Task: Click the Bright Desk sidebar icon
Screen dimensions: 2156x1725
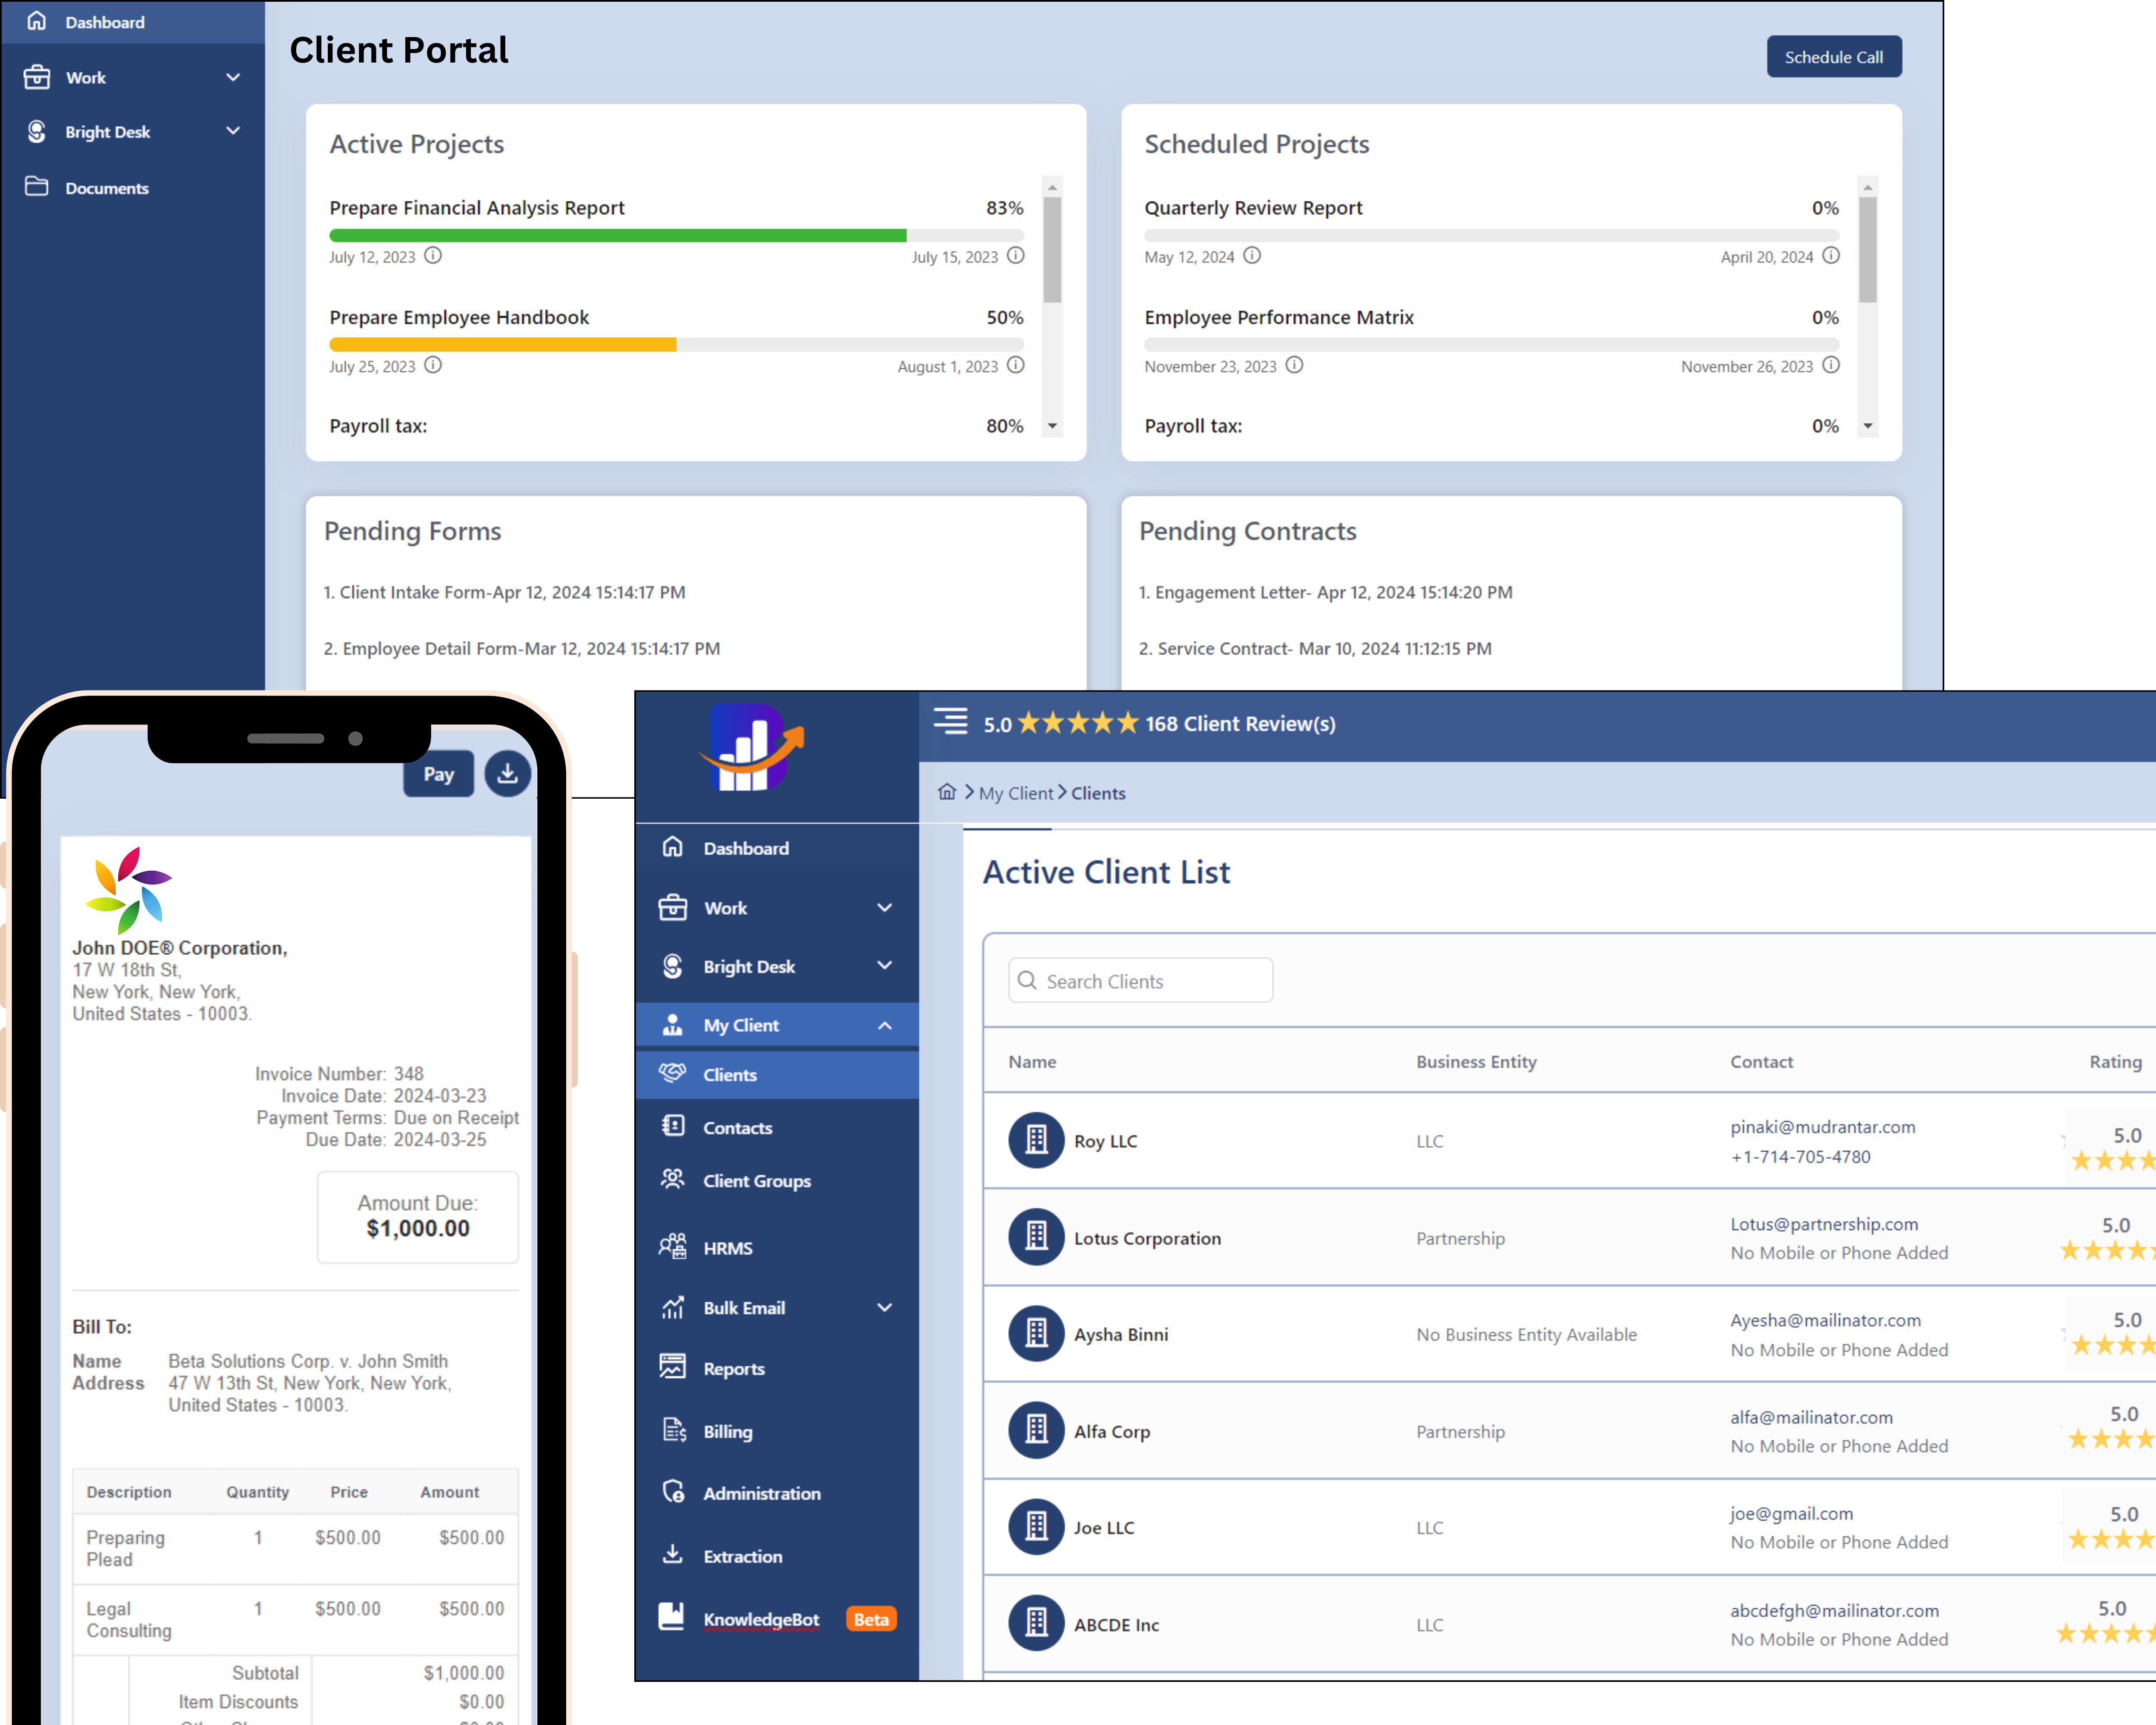Action: pos(39,130)
